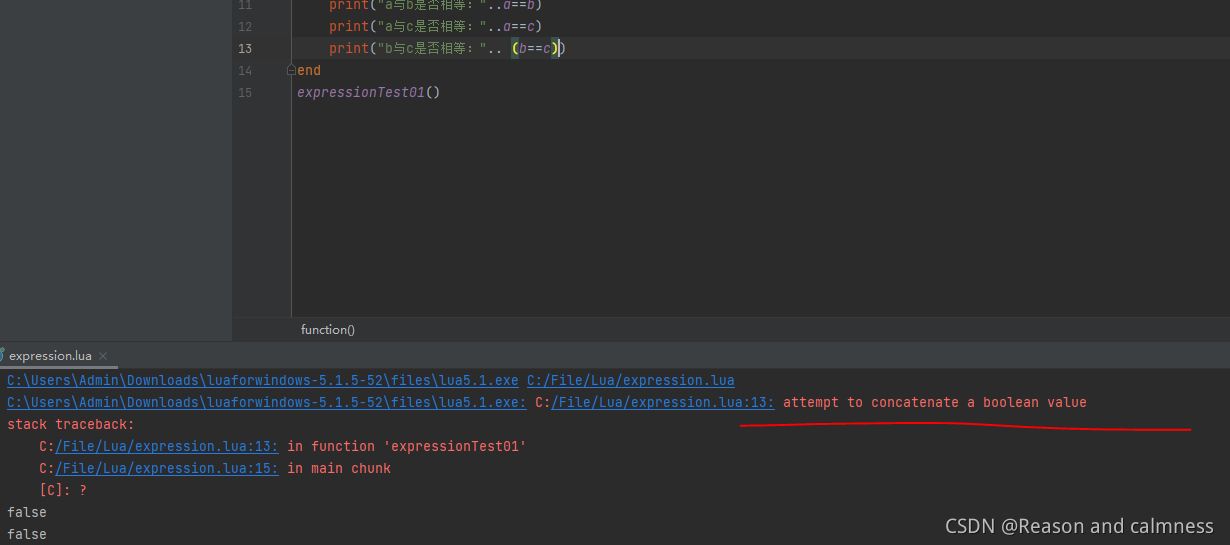Collapse the function fold marker beside 'end'
This screenshot has width=1230, height=545.
pyautogui.click(x=292, y=70)
